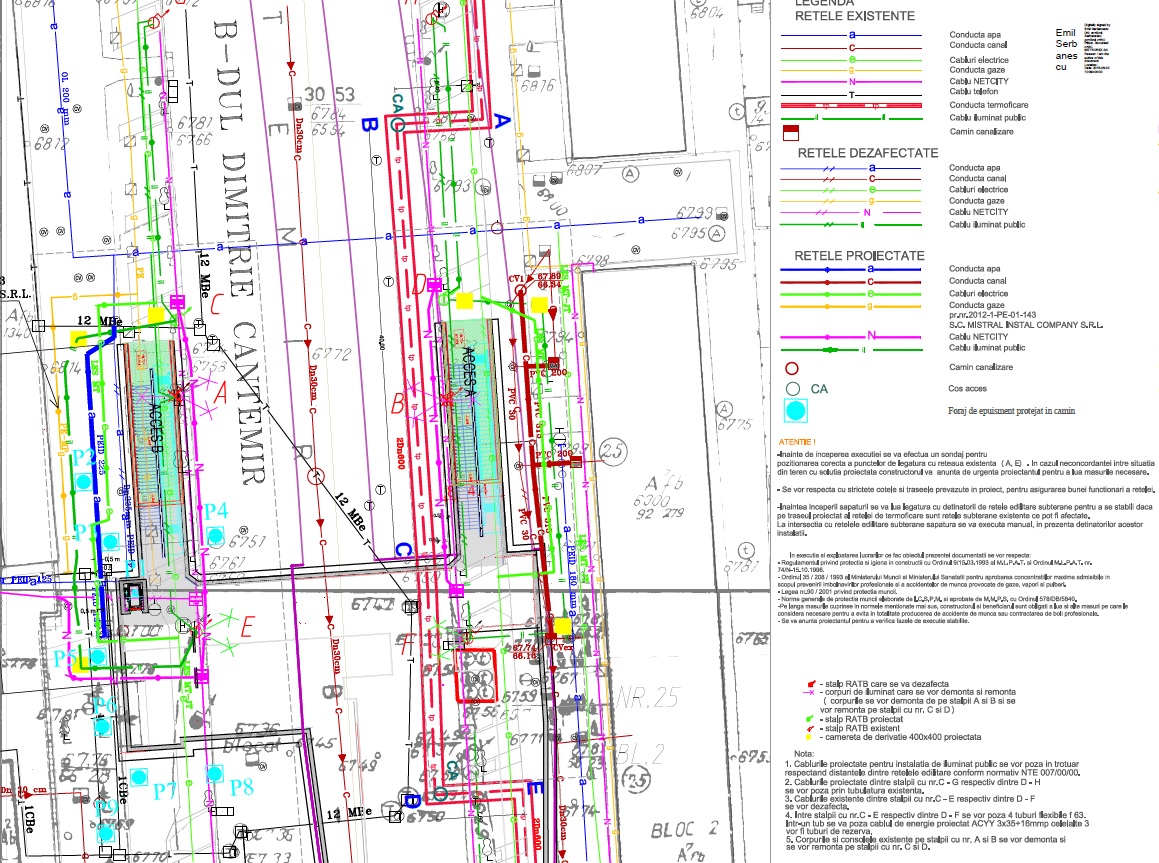1159x863 pixels.
Task: Click the yellow derivation chamber square near CVex
Action: pos(562,627)
